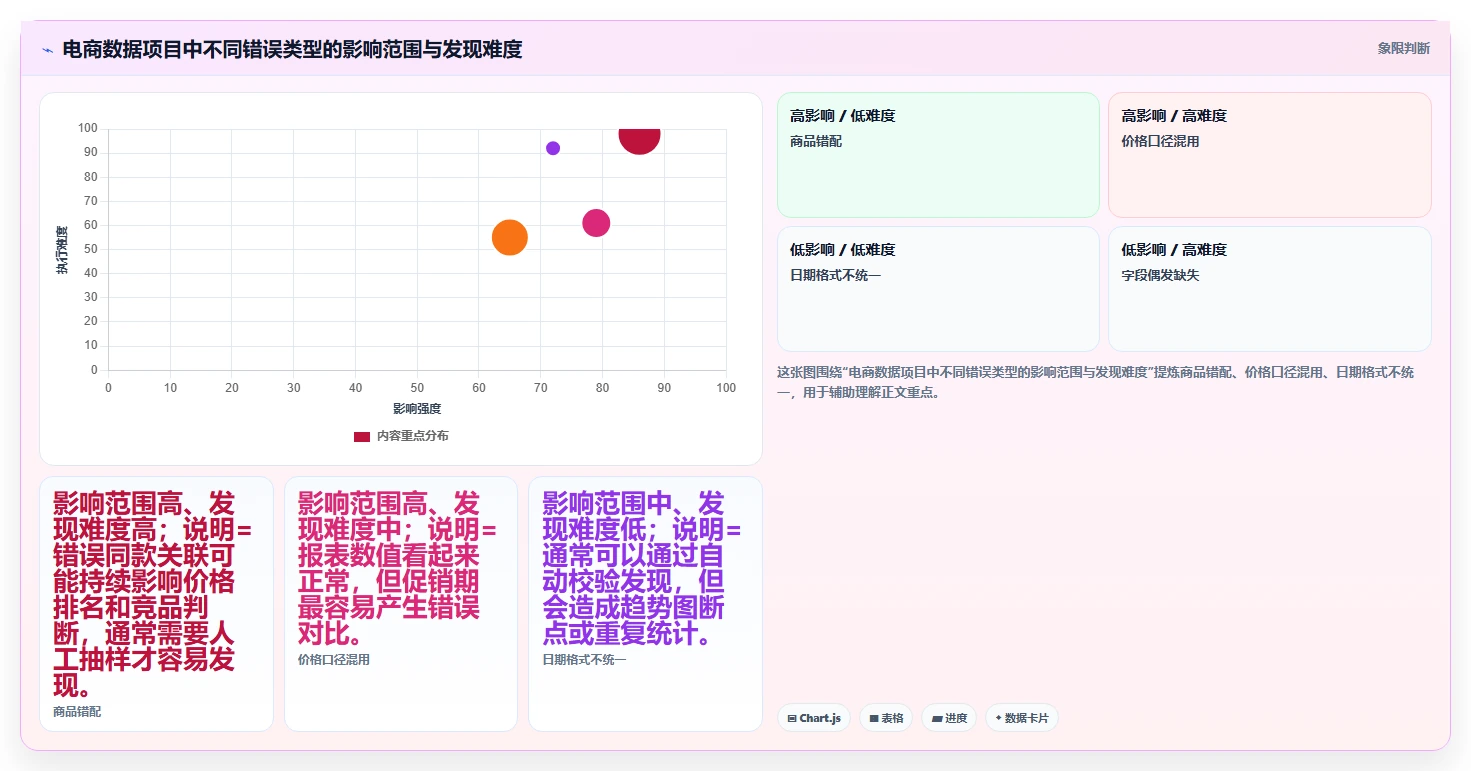Click the pink 影响范围高、发现难度中 card text
Image resolution: width=1471 pixels, height=771 pixels.
397,568
